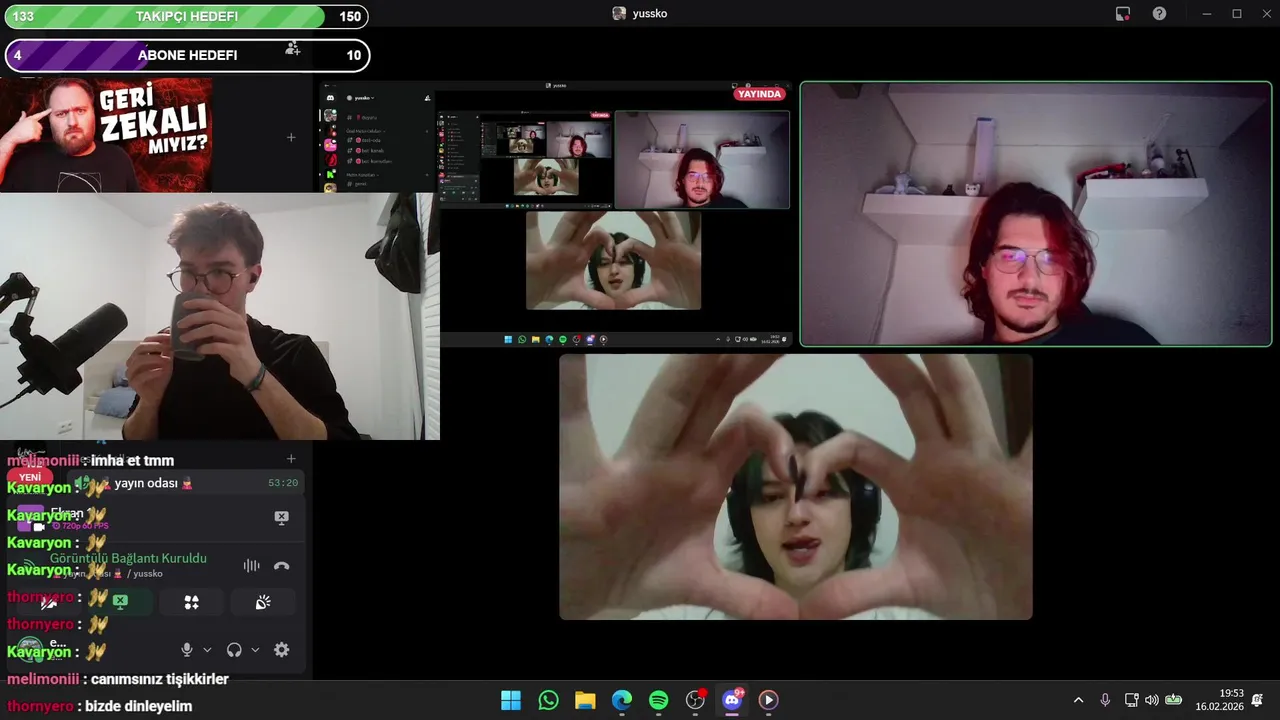Open the Discord soundboard button
Screen dimensions: 1280x720
point(263,602)
